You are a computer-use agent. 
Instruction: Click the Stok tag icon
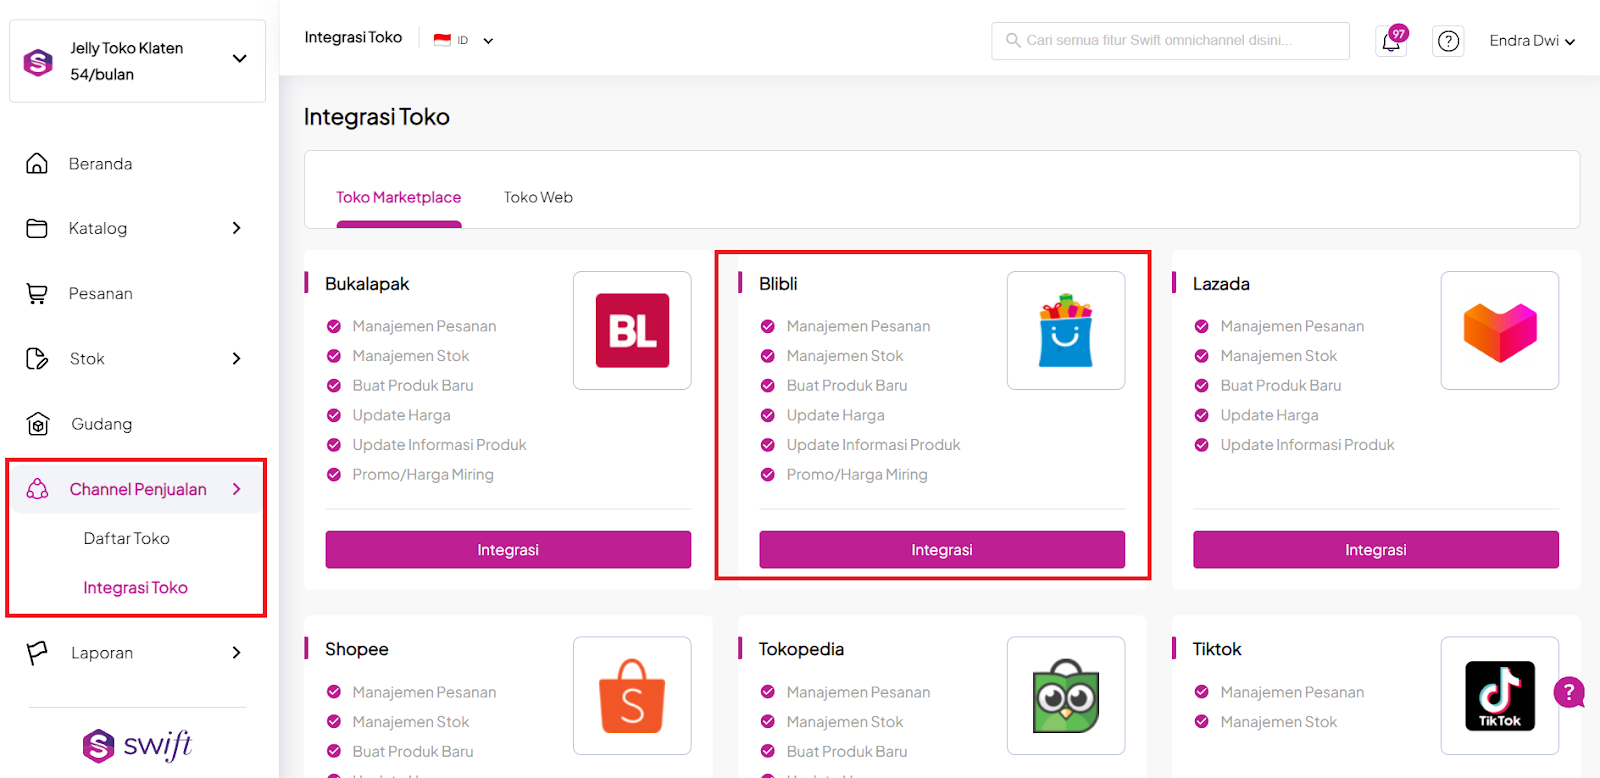point(37,358)
